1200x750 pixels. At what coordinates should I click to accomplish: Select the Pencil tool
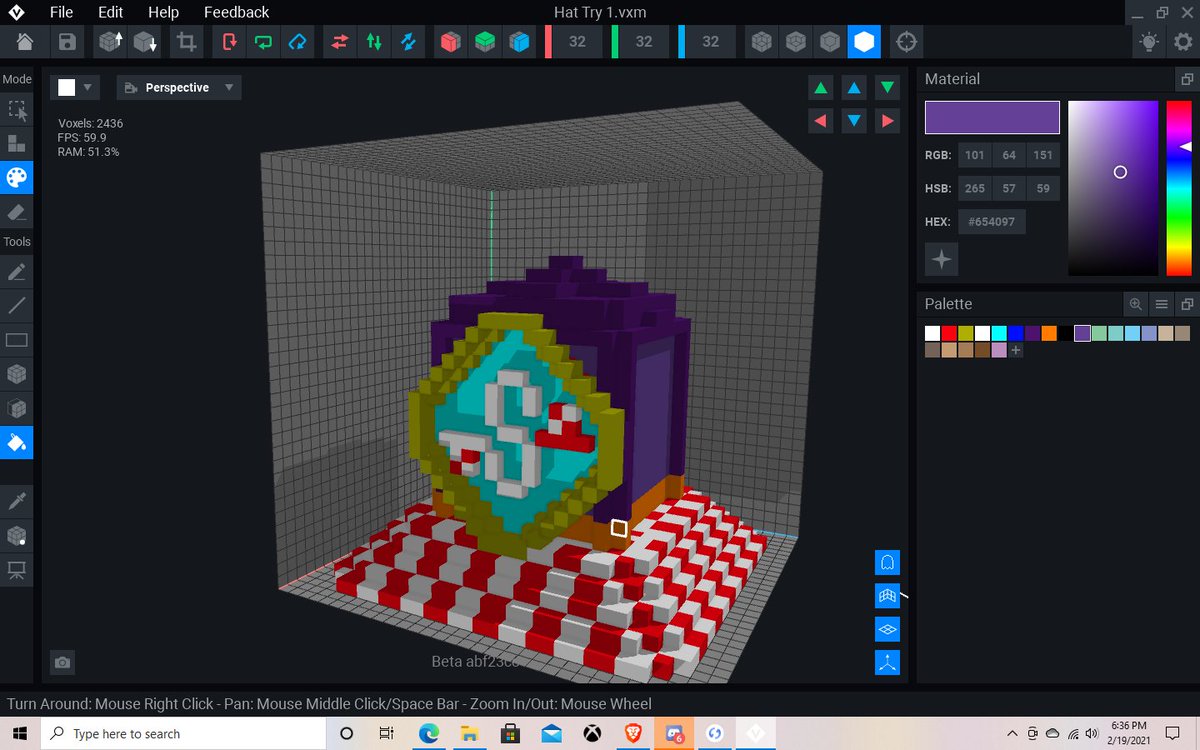coord(16,272)
